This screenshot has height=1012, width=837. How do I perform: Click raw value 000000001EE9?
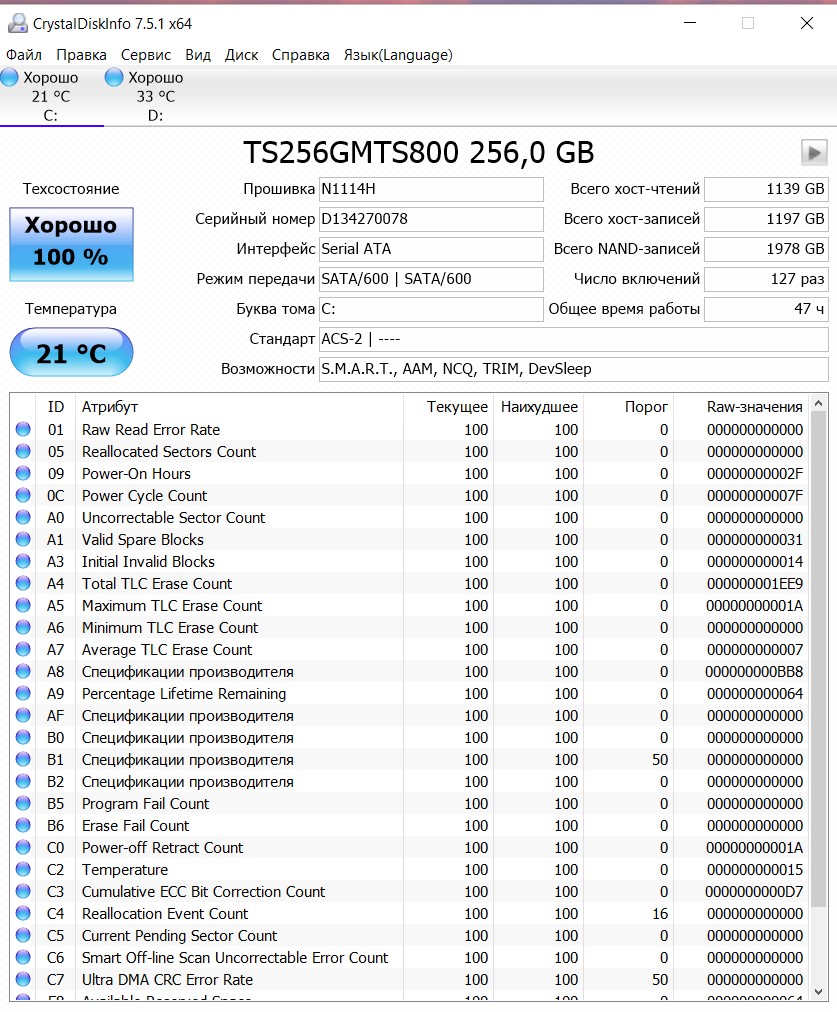click(754, 583)
